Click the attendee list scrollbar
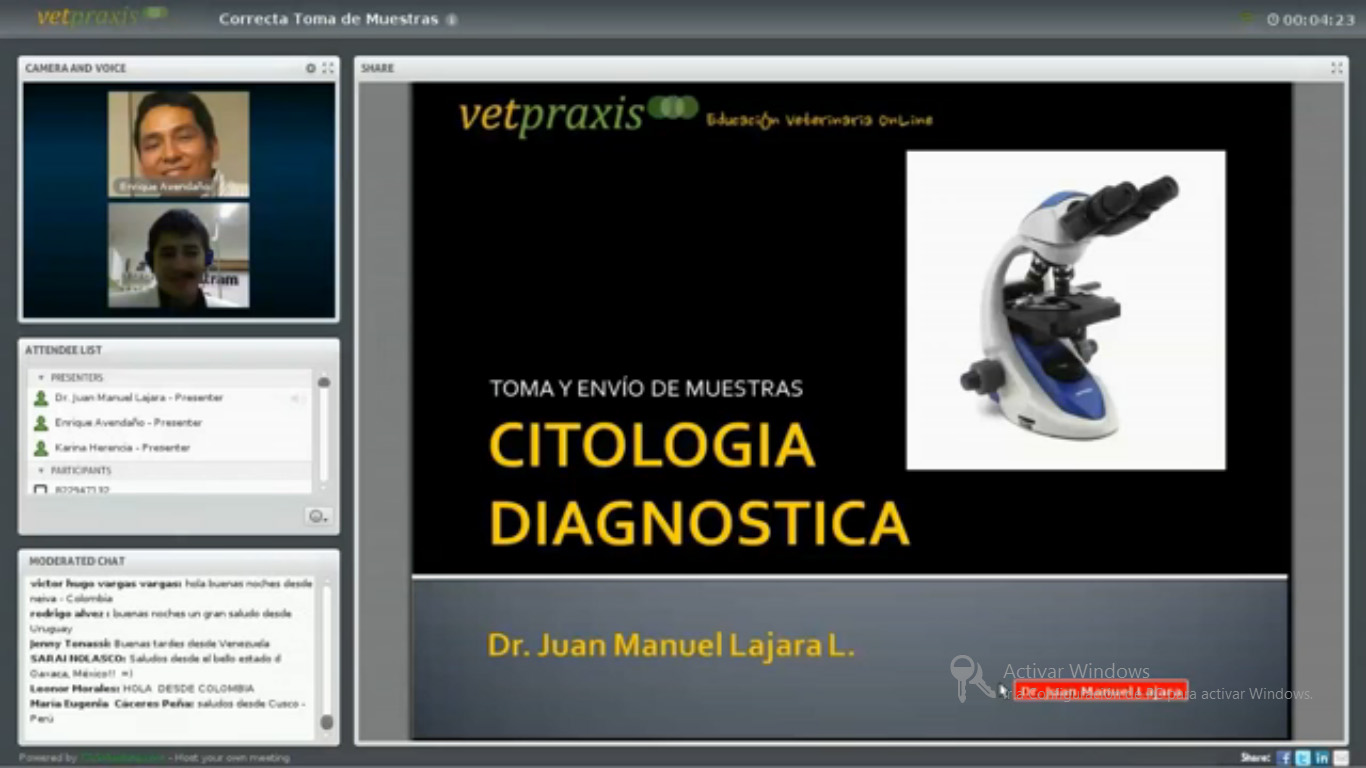The image size is (1366, 768). [x=323, y=430]
